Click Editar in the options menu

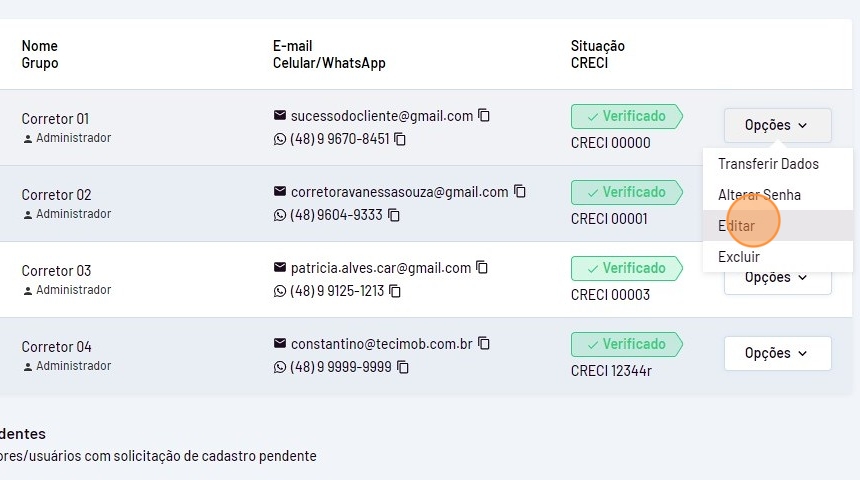737,226
